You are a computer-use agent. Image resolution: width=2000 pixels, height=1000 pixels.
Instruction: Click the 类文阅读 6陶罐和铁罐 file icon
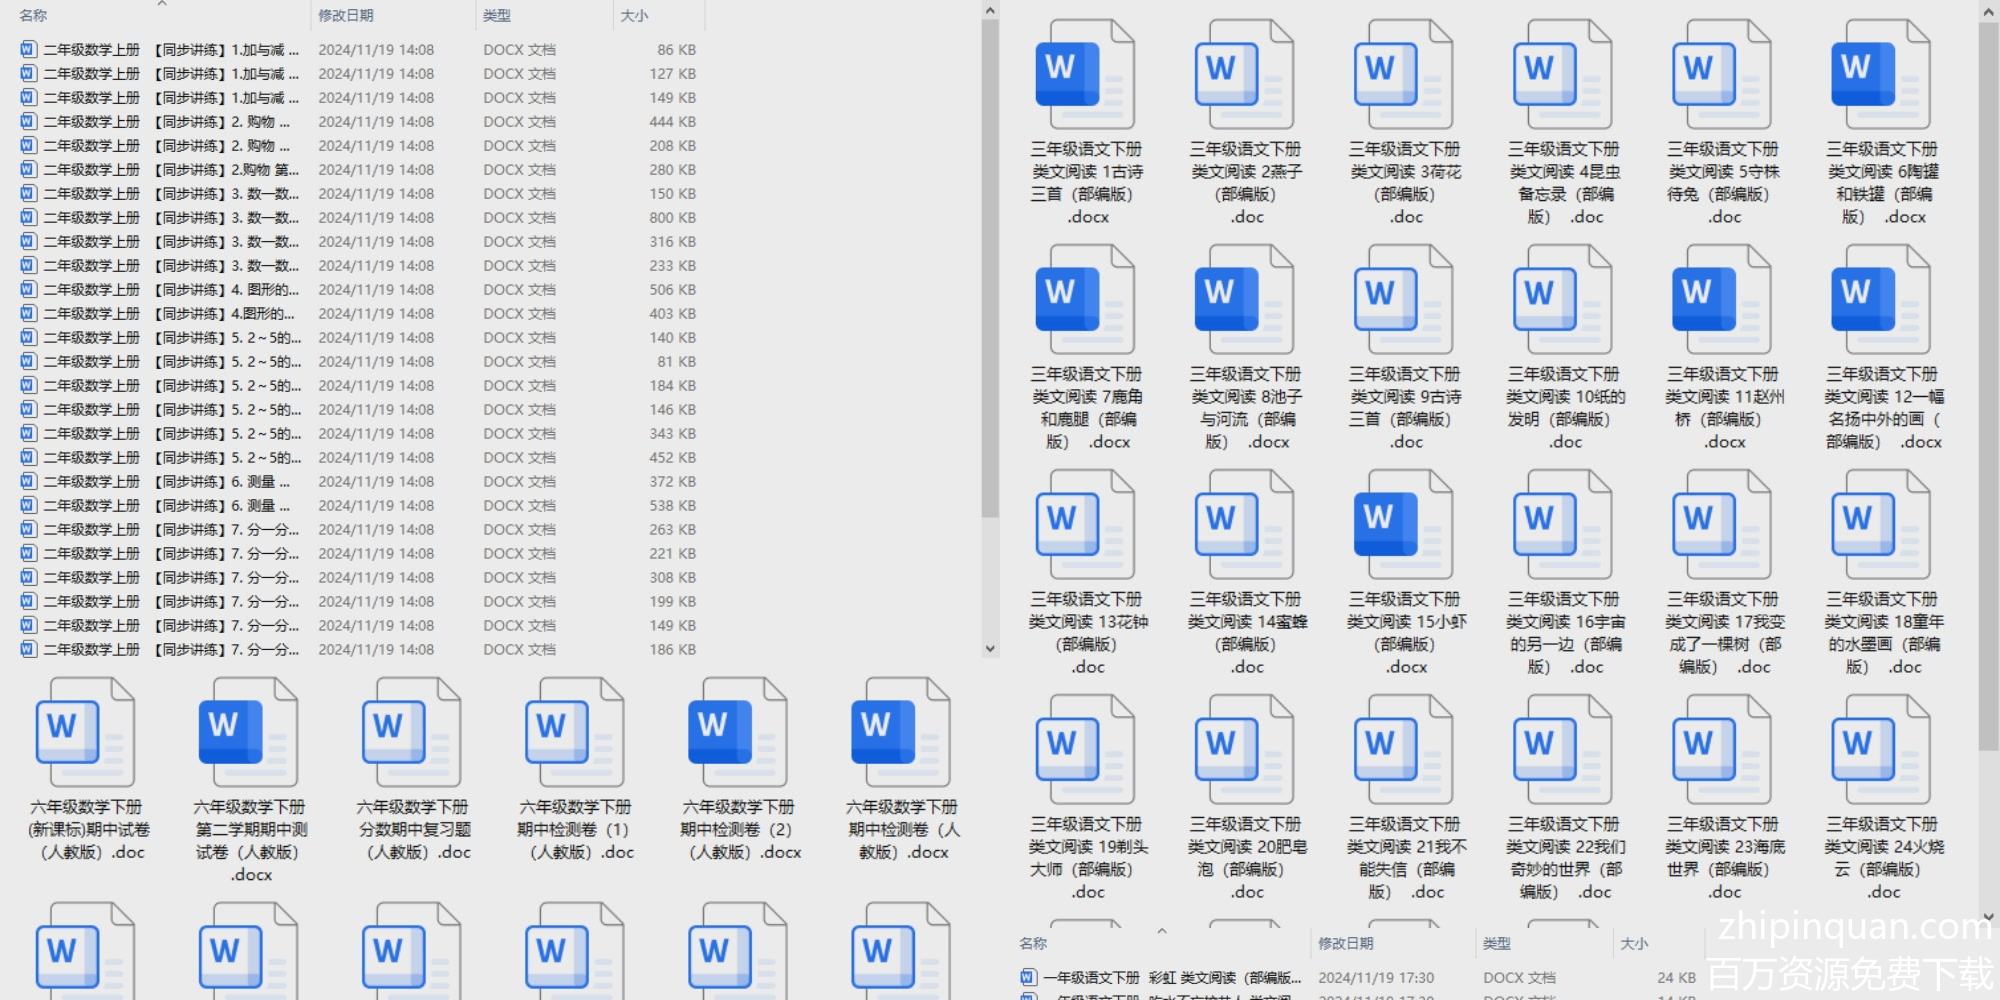pyautogui.click(x=1880, y=75)
